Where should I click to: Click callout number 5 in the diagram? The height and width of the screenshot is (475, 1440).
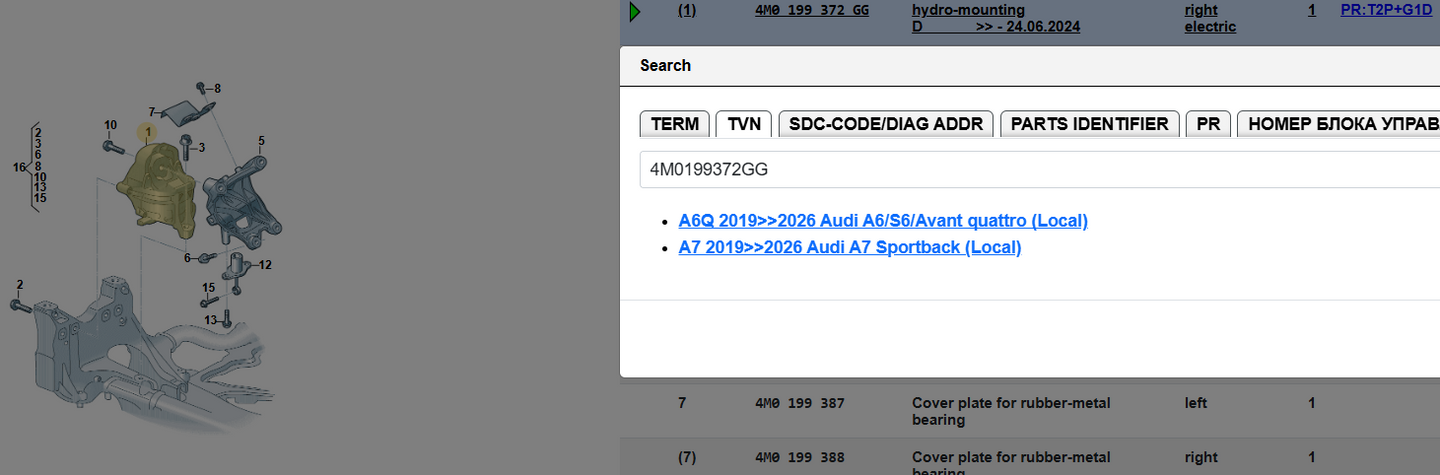(262, 141)
